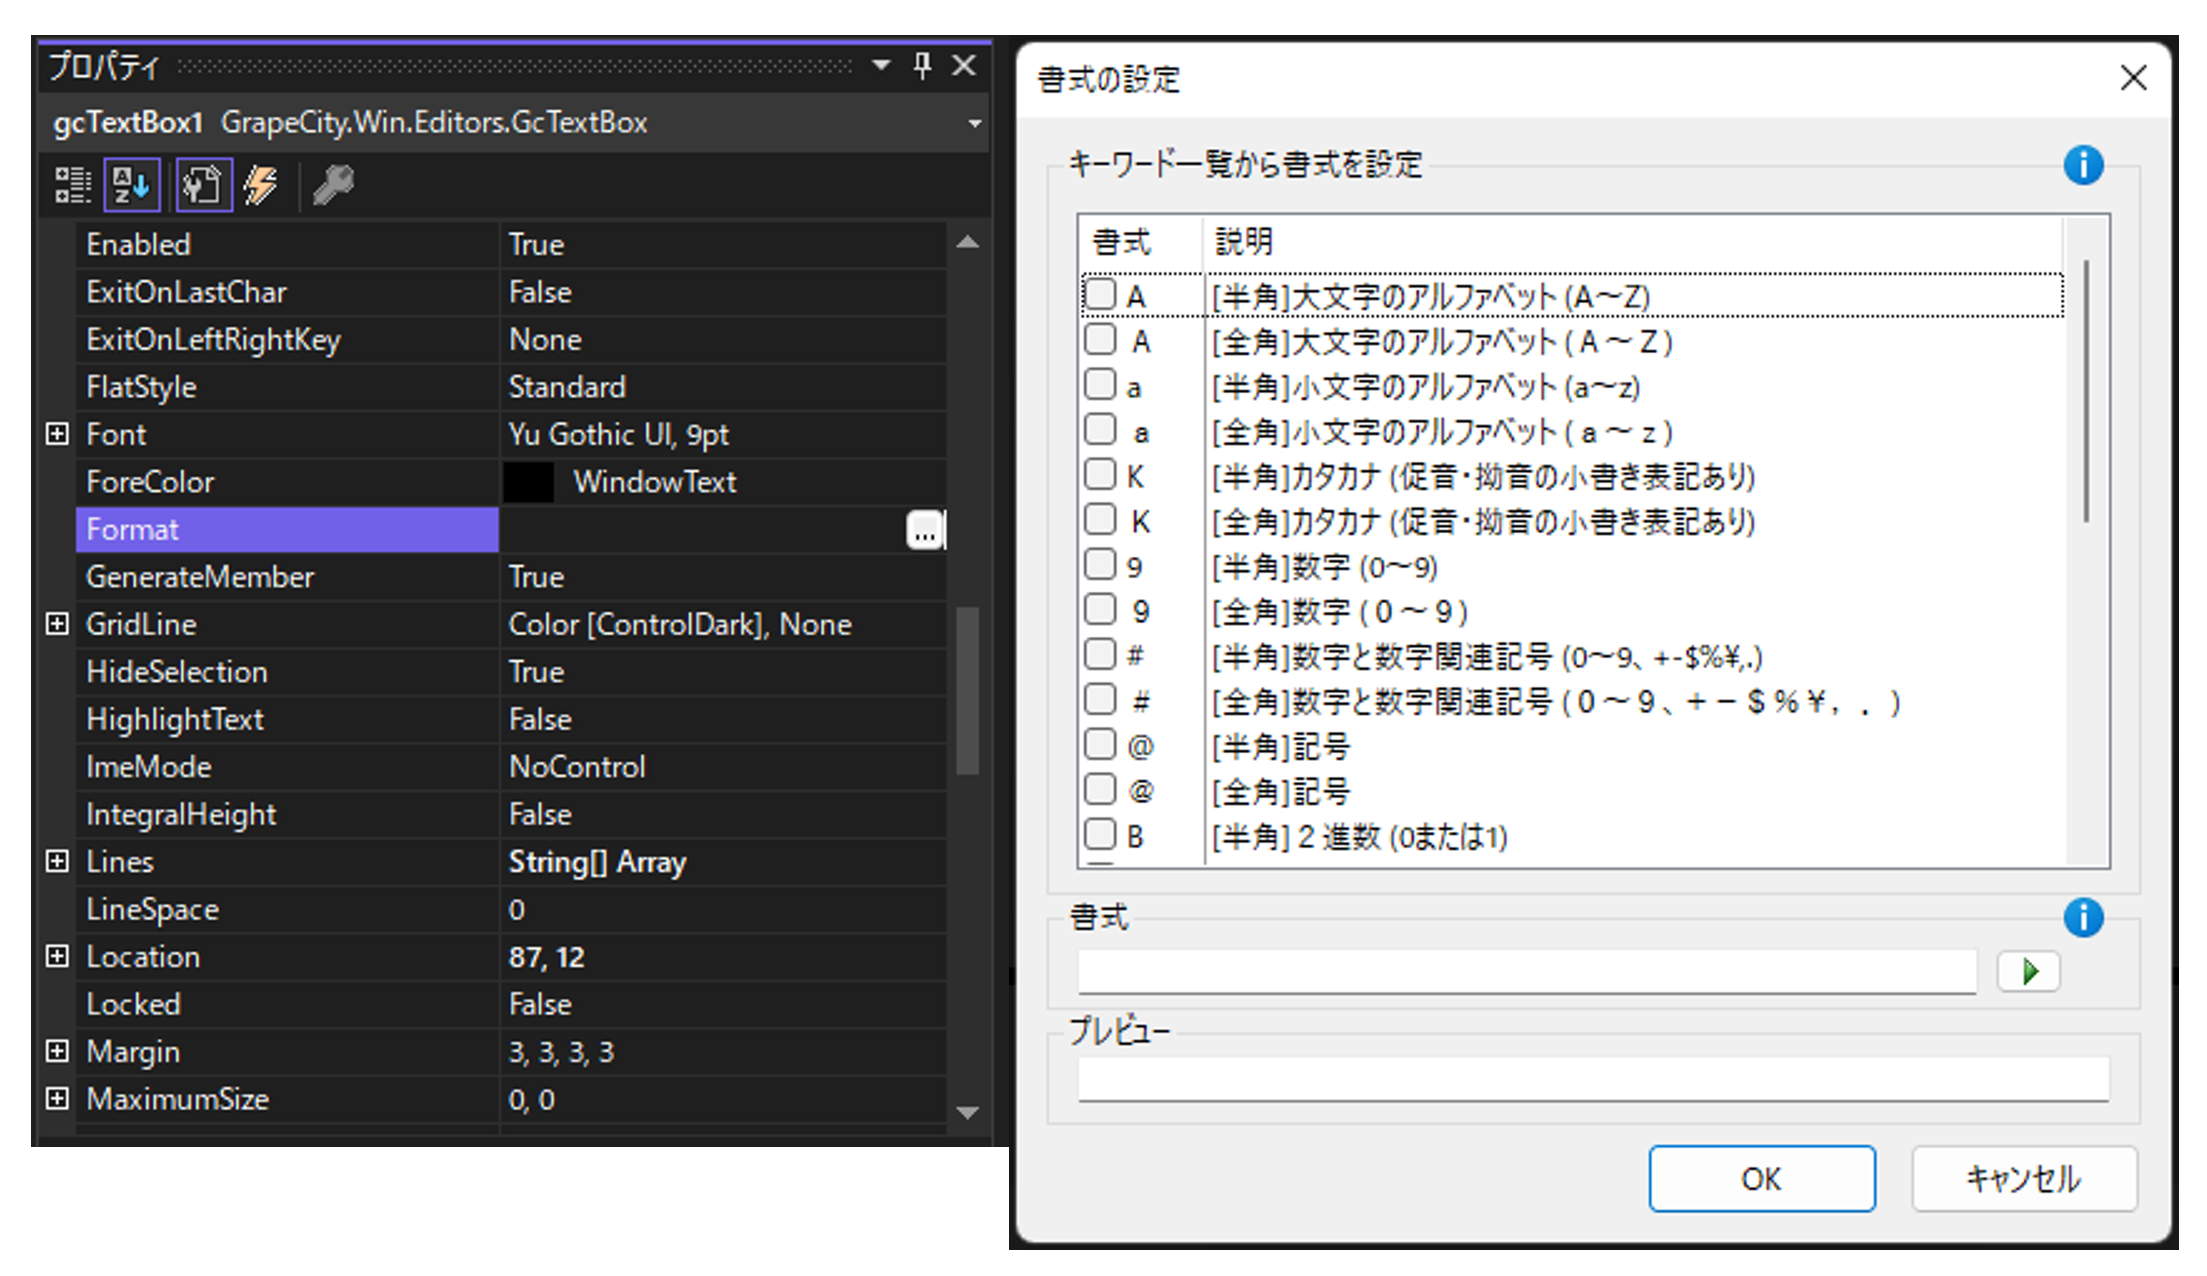The image size is (2207, 1276).
Task: Click the scroll-up arrow in property grid
Action: pos(967,242)
